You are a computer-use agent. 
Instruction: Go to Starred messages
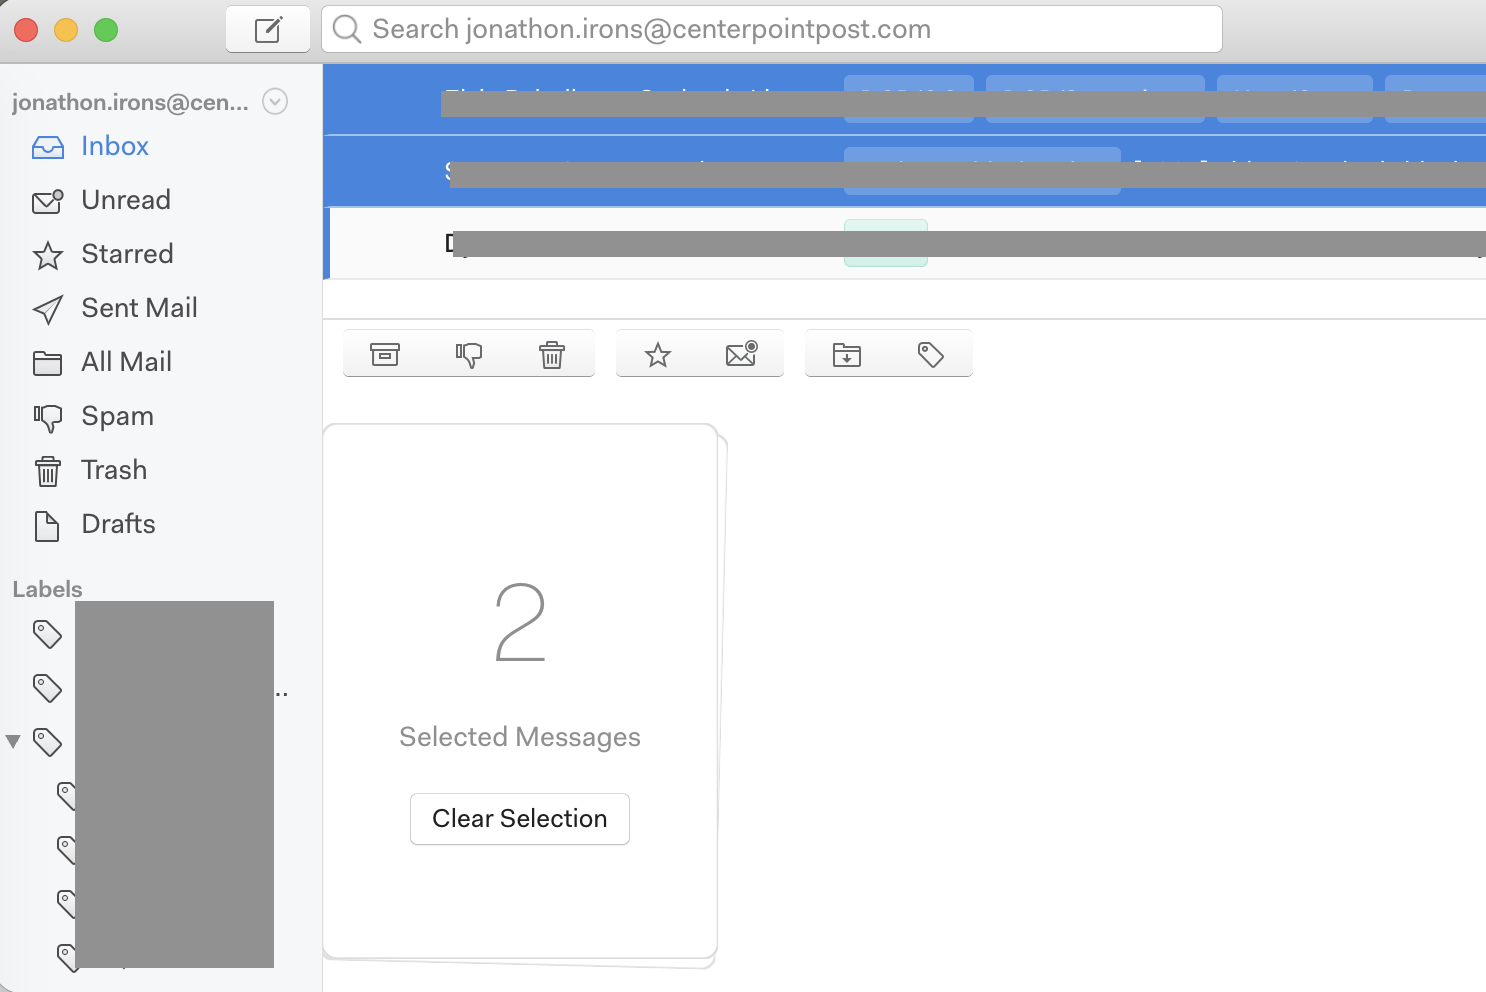127,254
